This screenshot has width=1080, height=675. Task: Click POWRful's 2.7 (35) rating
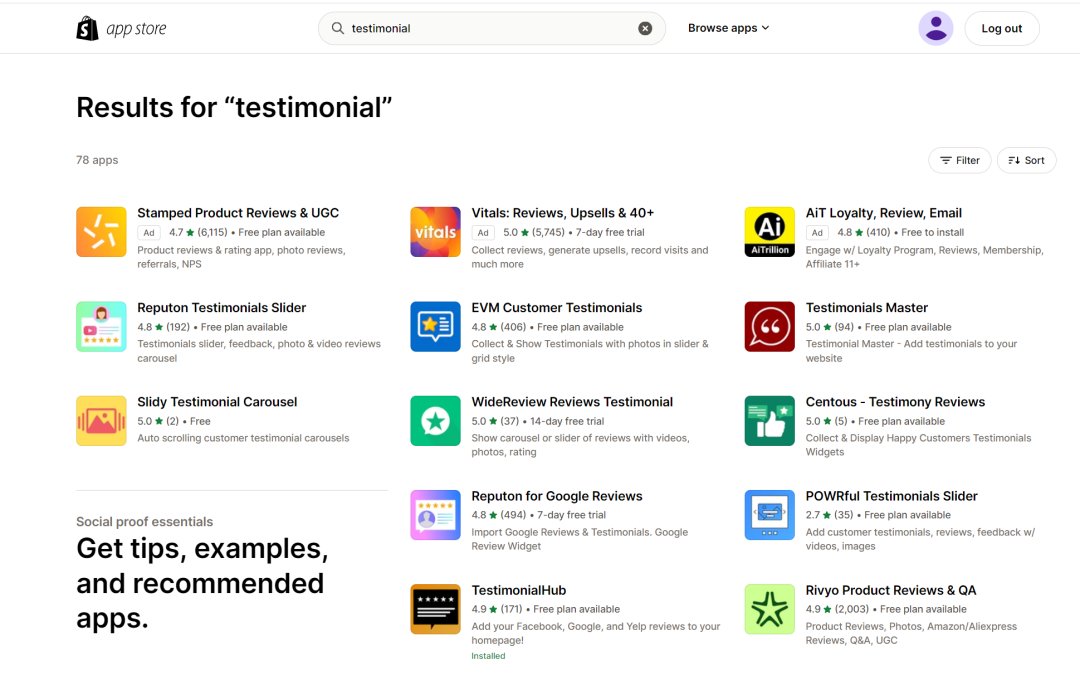click(829, 515)
